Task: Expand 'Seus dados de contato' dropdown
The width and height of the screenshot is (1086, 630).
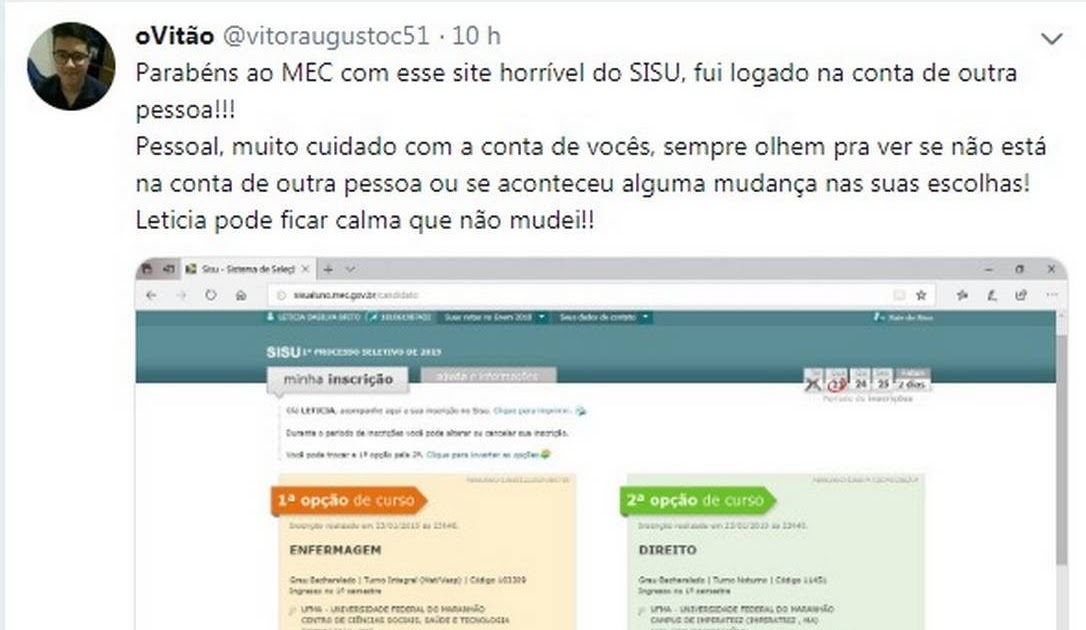Action: tap(604, 317)
